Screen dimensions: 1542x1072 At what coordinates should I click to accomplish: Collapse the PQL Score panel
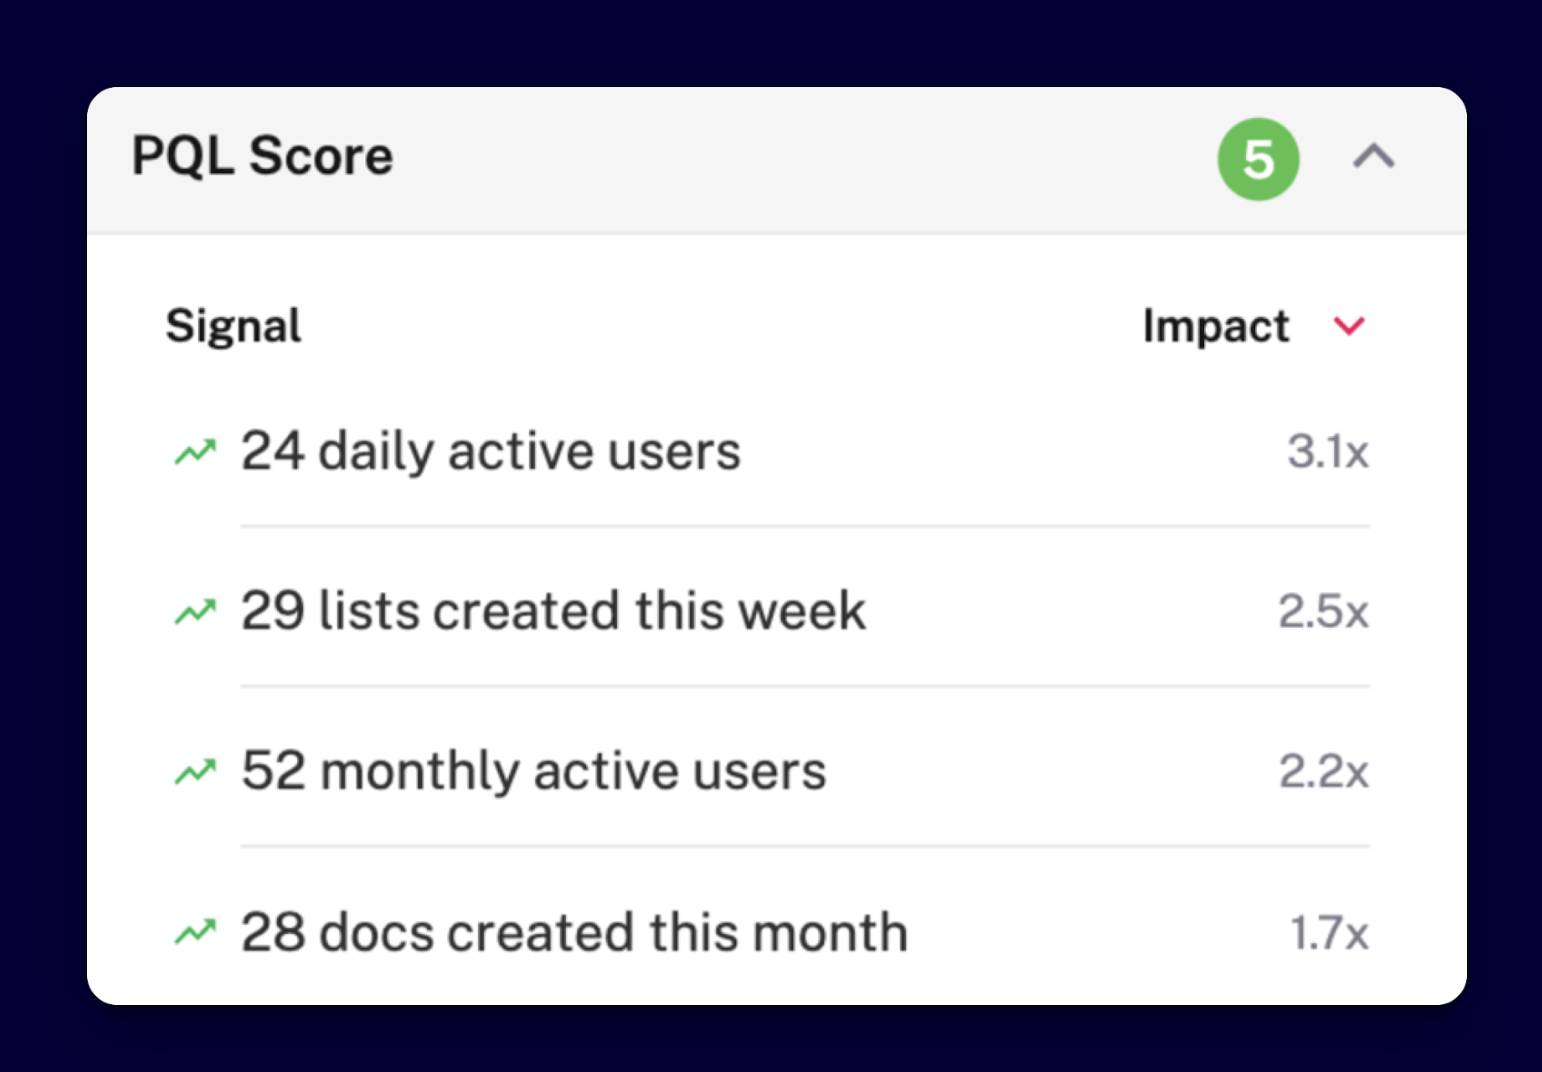click(1374, 157)
